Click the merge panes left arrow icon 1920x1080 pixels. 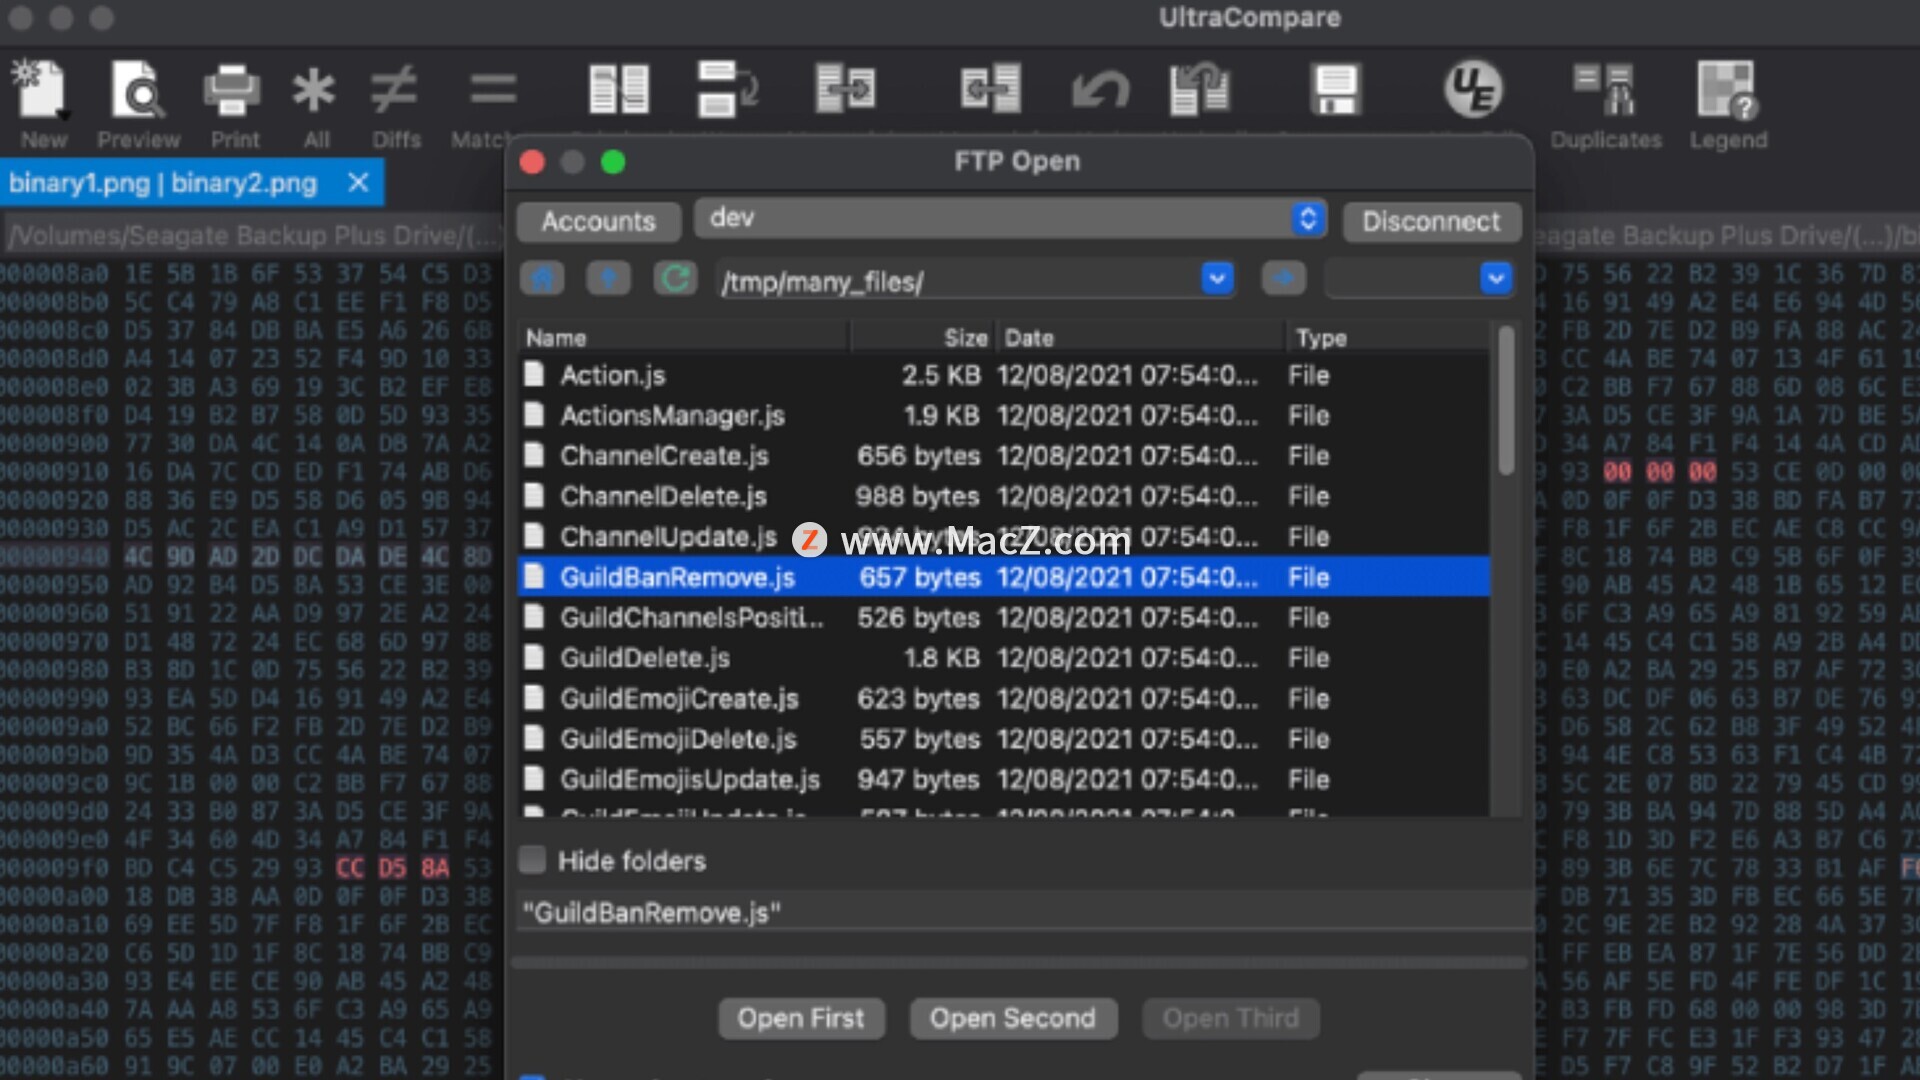coord(990,90)
